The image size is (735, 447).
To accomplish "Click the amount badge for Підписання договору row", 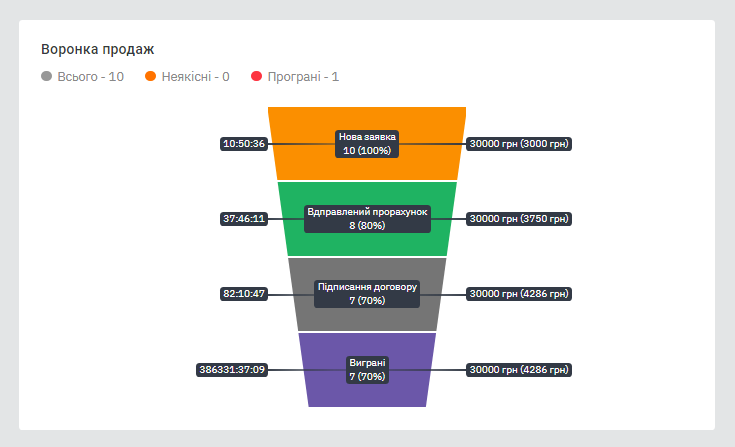I will 519,294.
